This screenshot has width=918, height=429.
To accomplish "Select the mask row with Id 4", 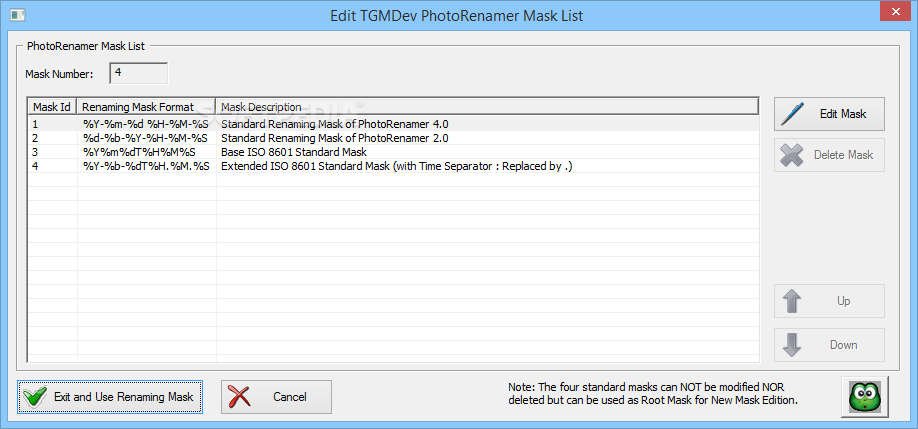I will coord(393,166).
